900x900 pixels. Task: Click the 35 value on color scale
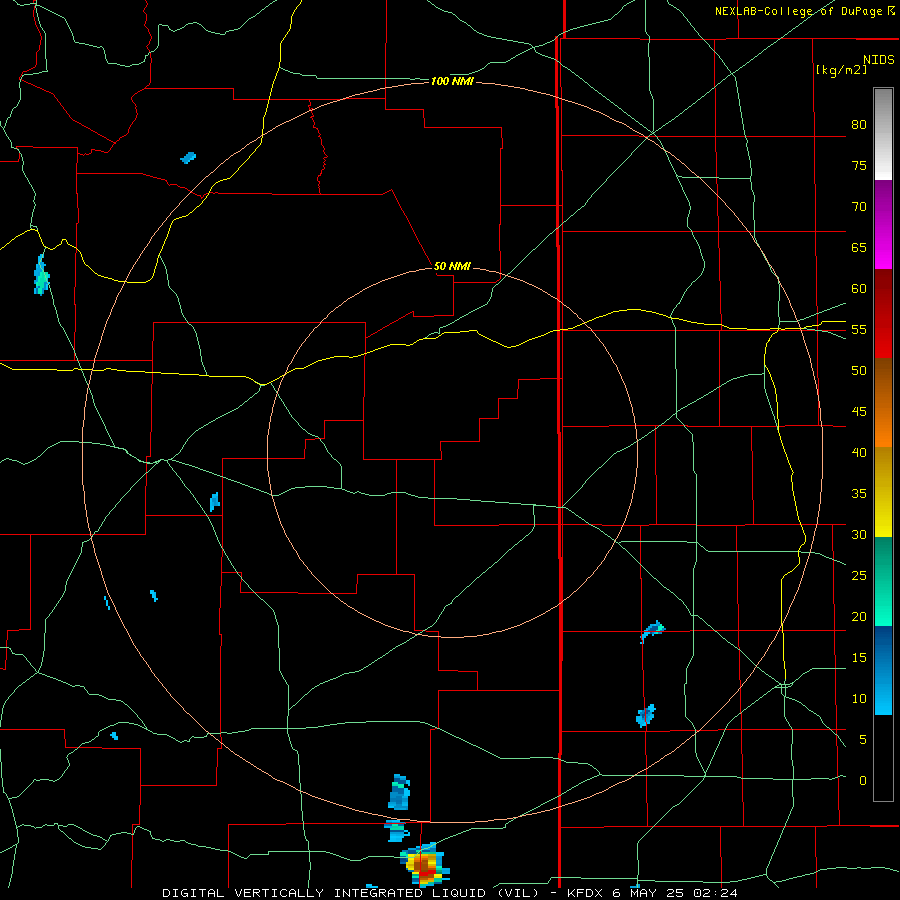coord(859,494)
